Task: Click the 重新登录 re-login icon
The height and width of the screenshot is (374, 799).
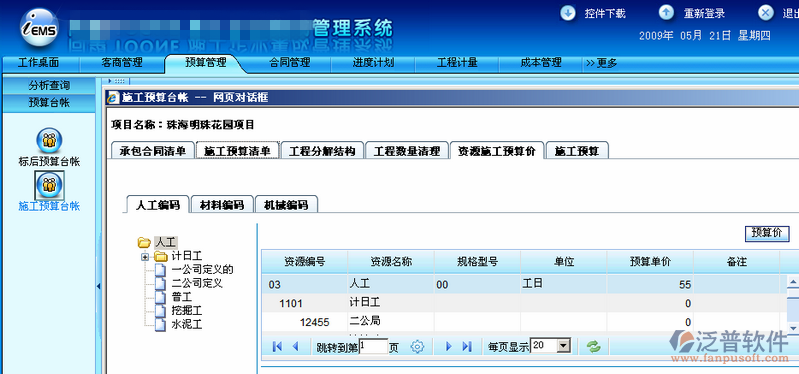Action: [x=667, y=13]
